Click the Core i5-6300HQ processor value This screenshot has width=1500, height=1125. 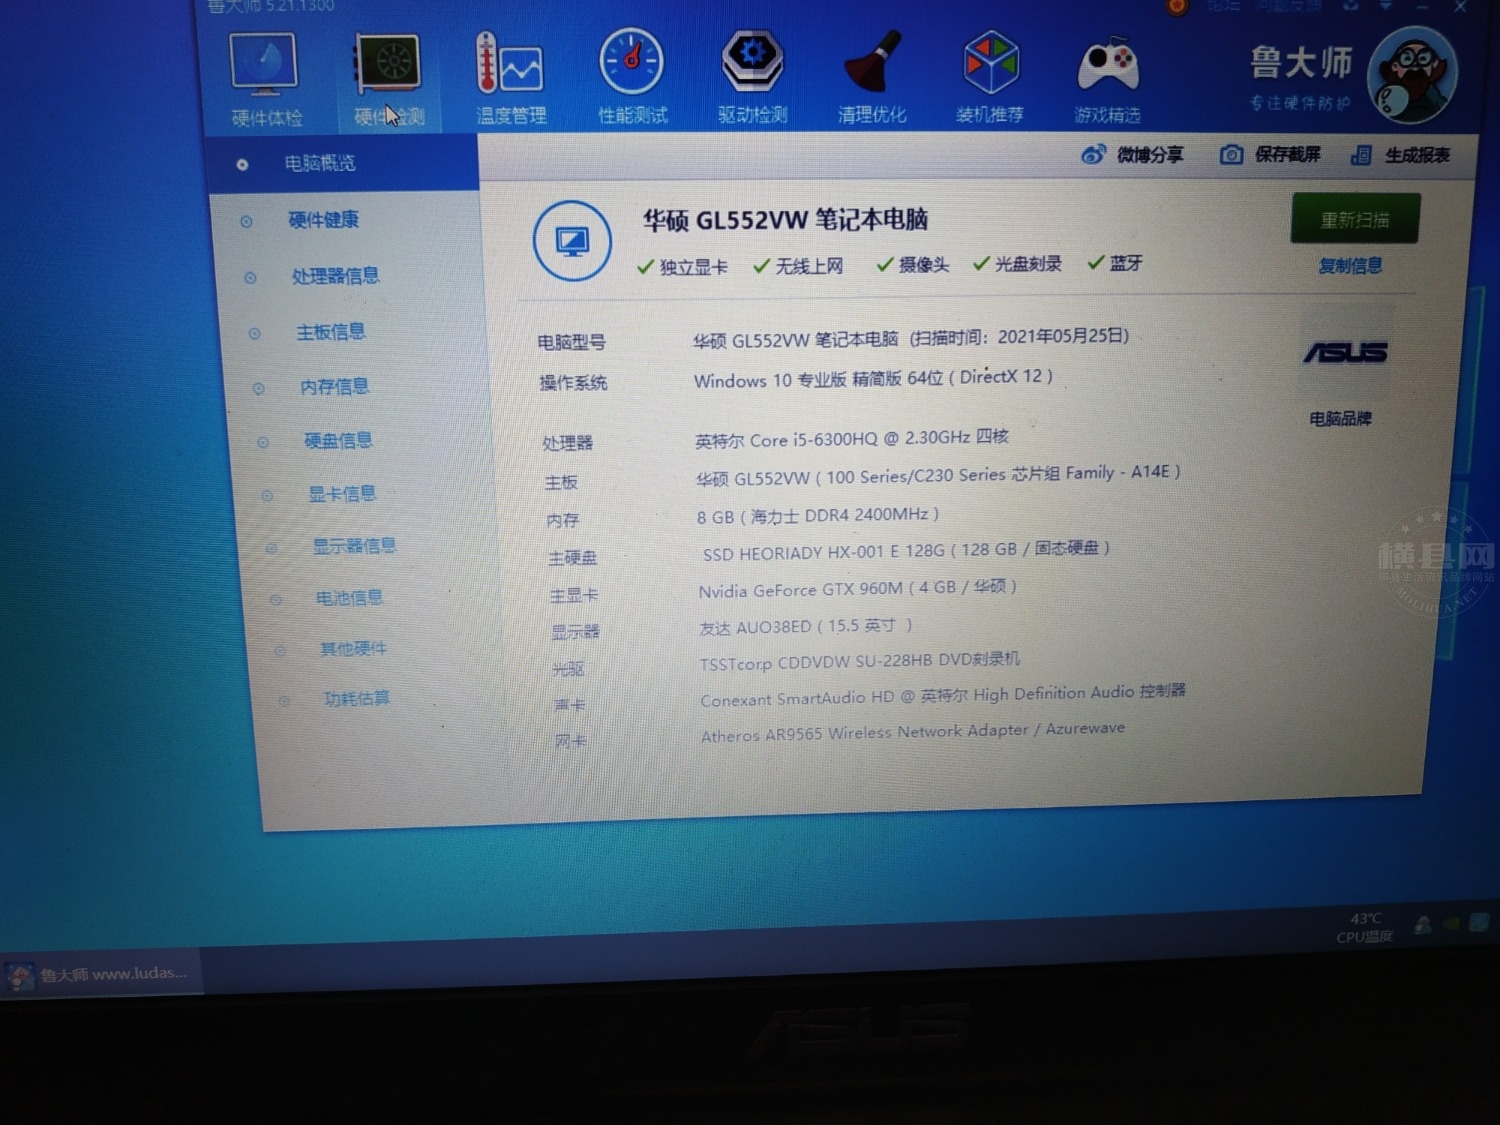(x=852, y=438)
